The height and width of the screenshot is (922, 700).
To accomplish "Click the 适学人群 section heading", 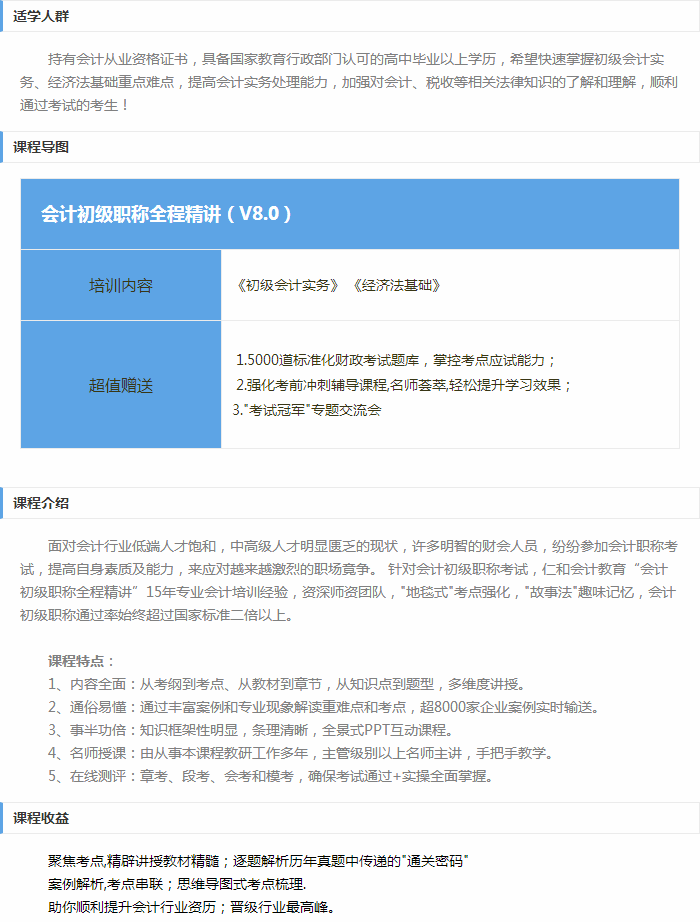I will [x=41, y=16].
